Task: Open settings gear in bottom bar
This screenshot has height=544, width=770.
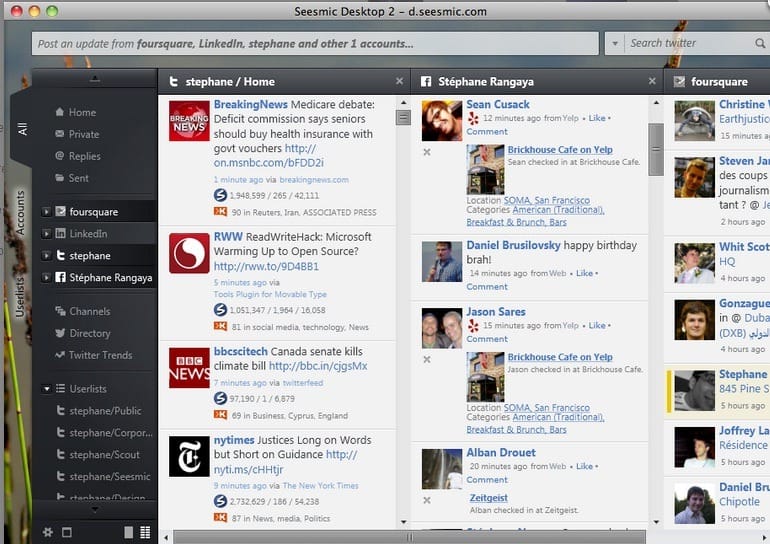Action: tap(48, 532)
